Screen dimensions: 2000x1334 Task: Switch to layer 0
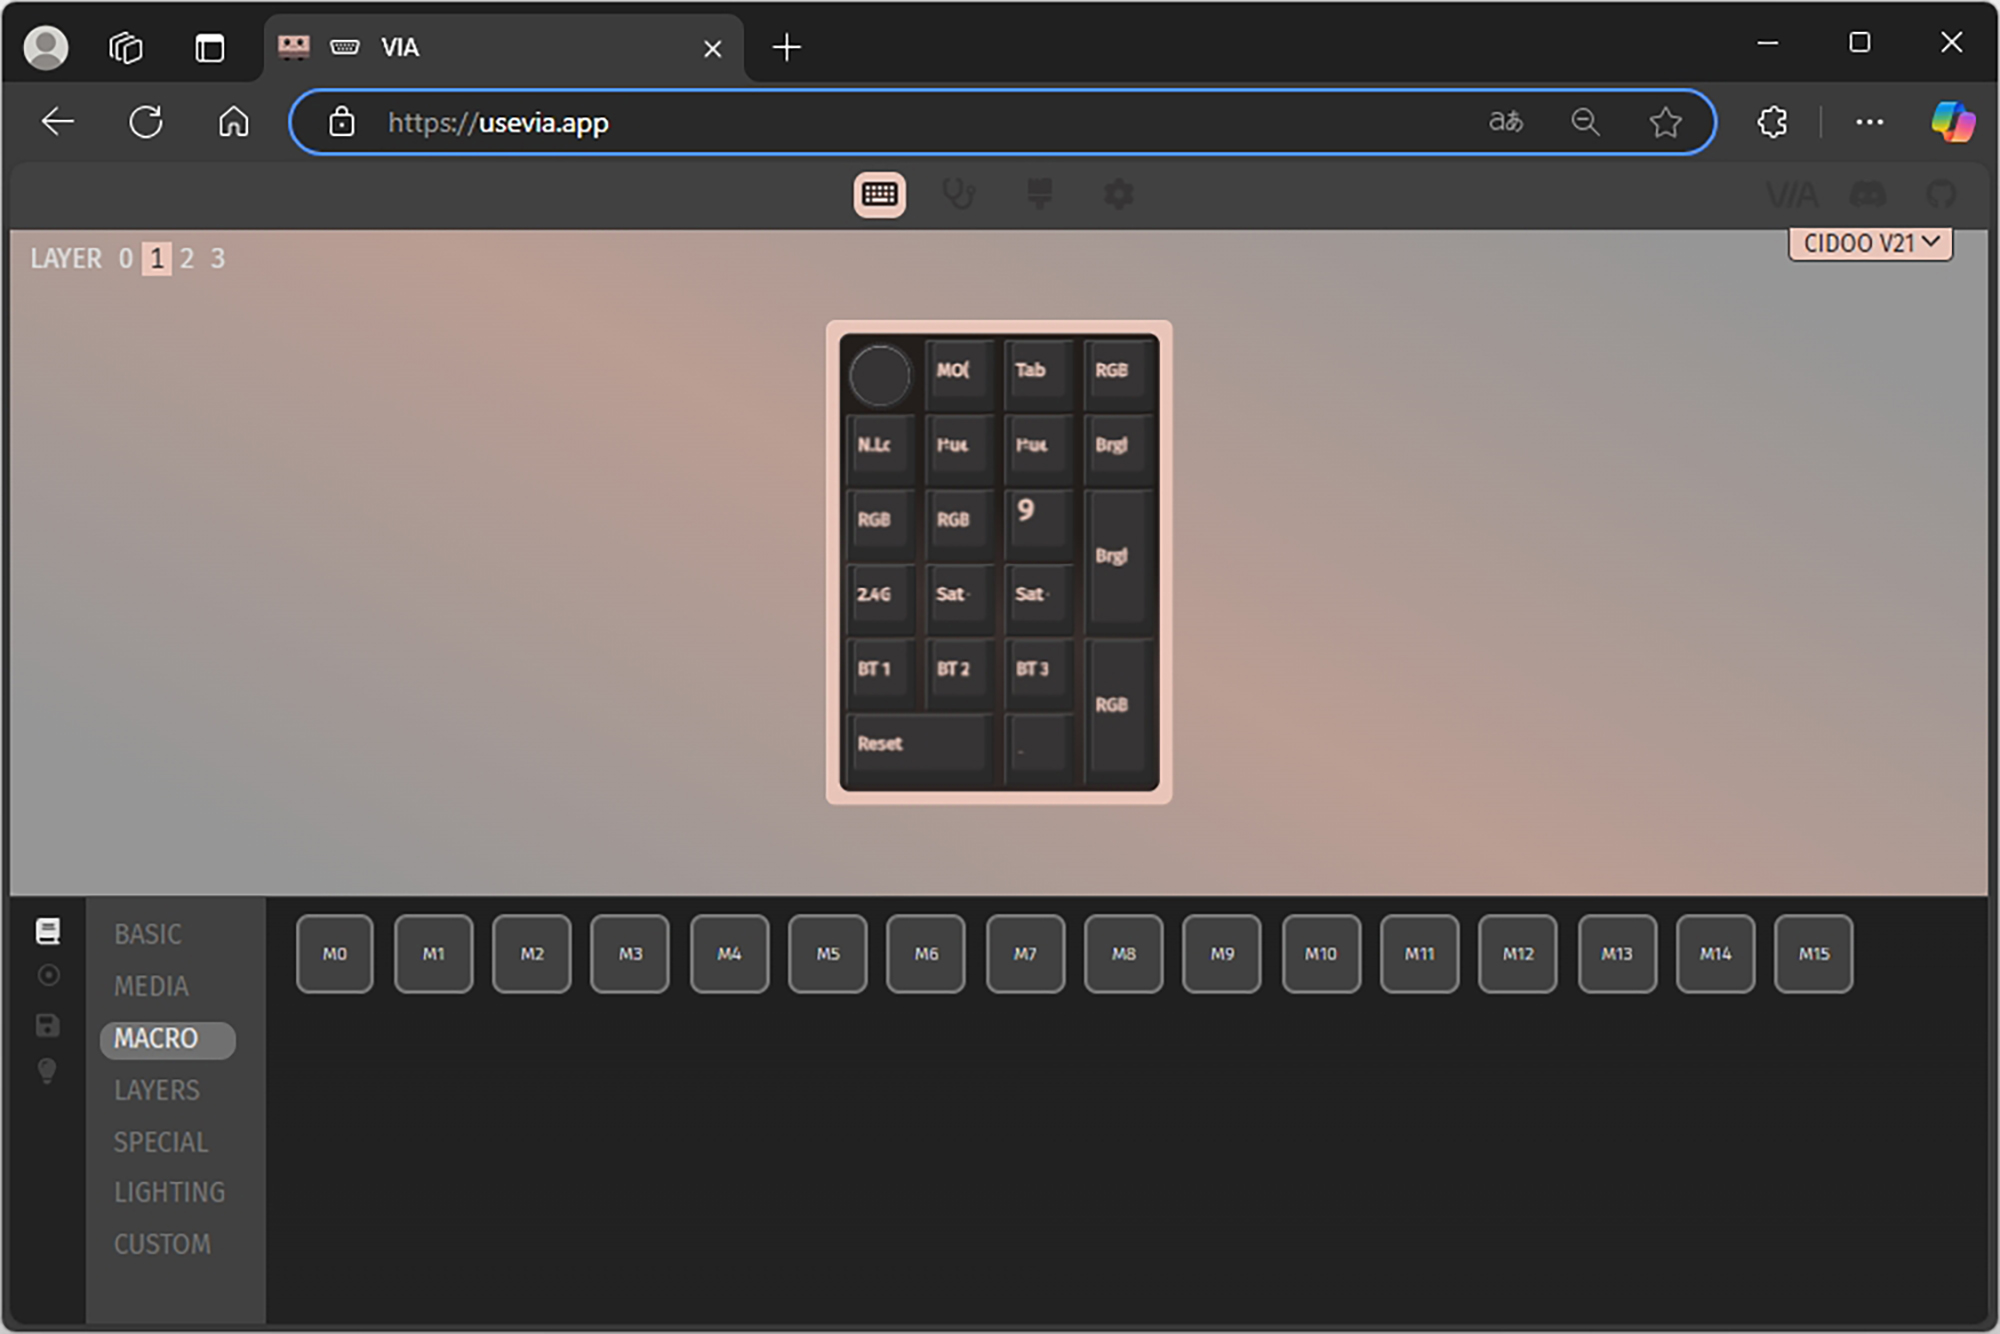(x=126, y=259)
